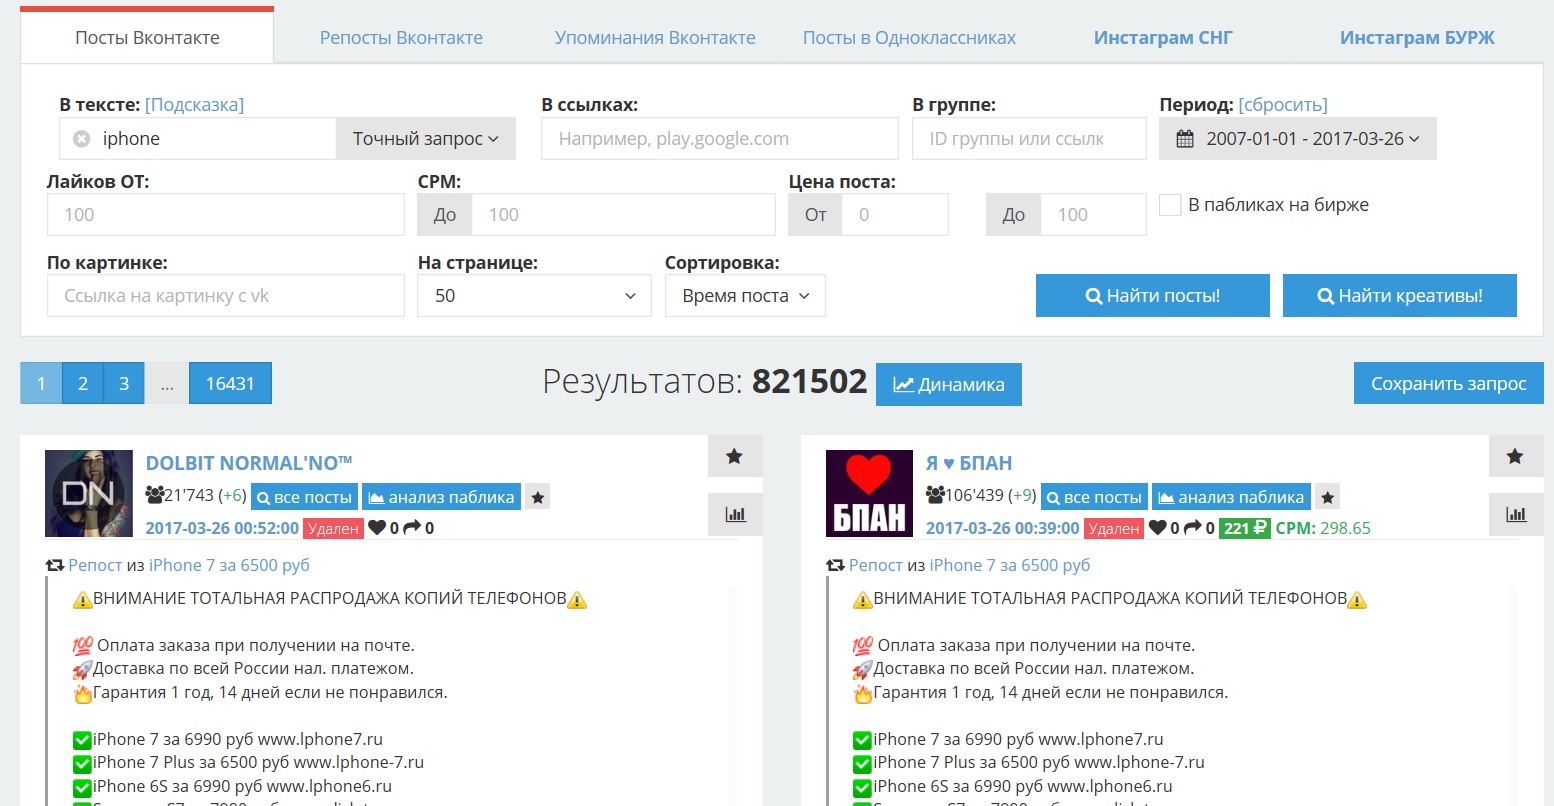Screen dimensions: 1554x806
Task: Click Найти посты! button
Action: [1153, 296]
